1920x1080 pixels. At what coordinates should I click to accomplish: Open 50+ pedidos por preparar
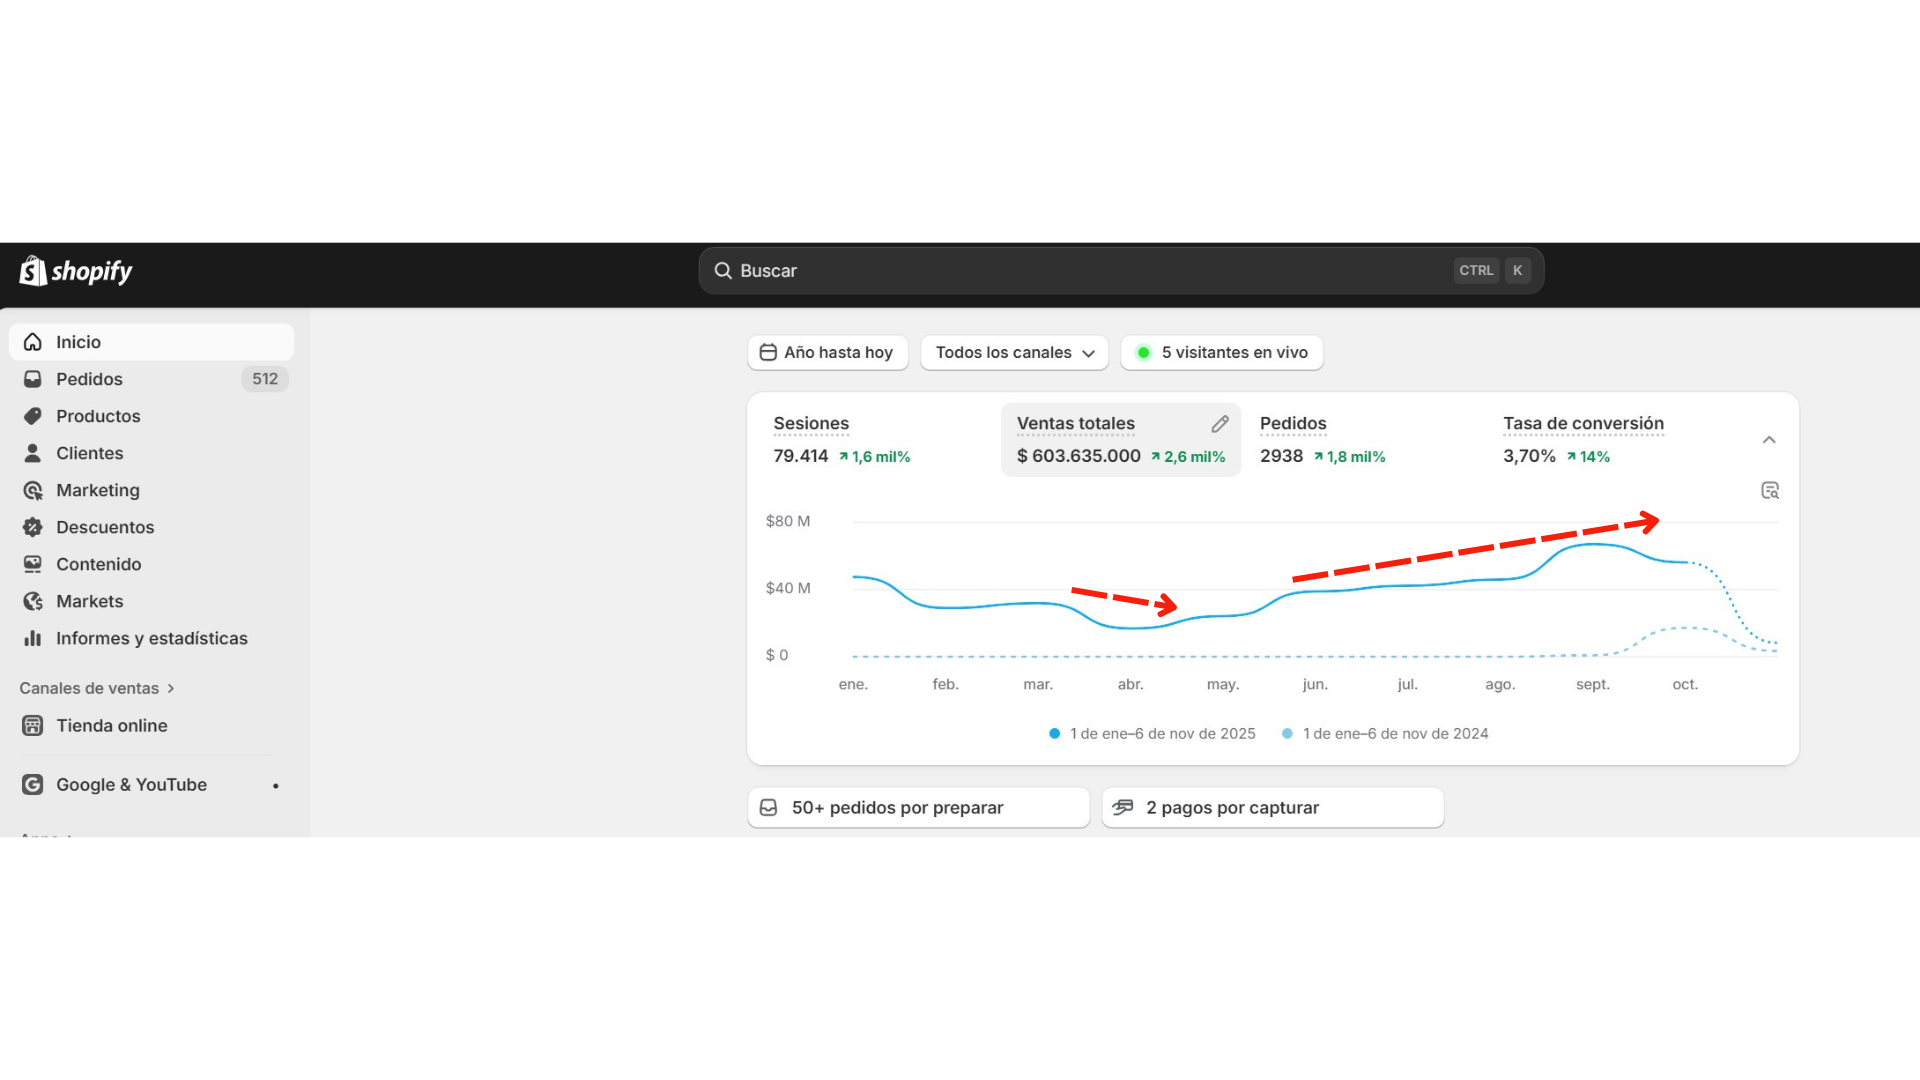point(919,807)
